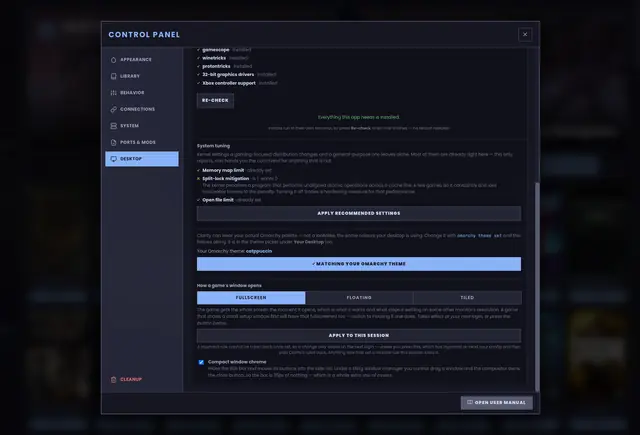Click the winetricks dependency row
This screenshot has height=435, width=640.
click(222, 58)
